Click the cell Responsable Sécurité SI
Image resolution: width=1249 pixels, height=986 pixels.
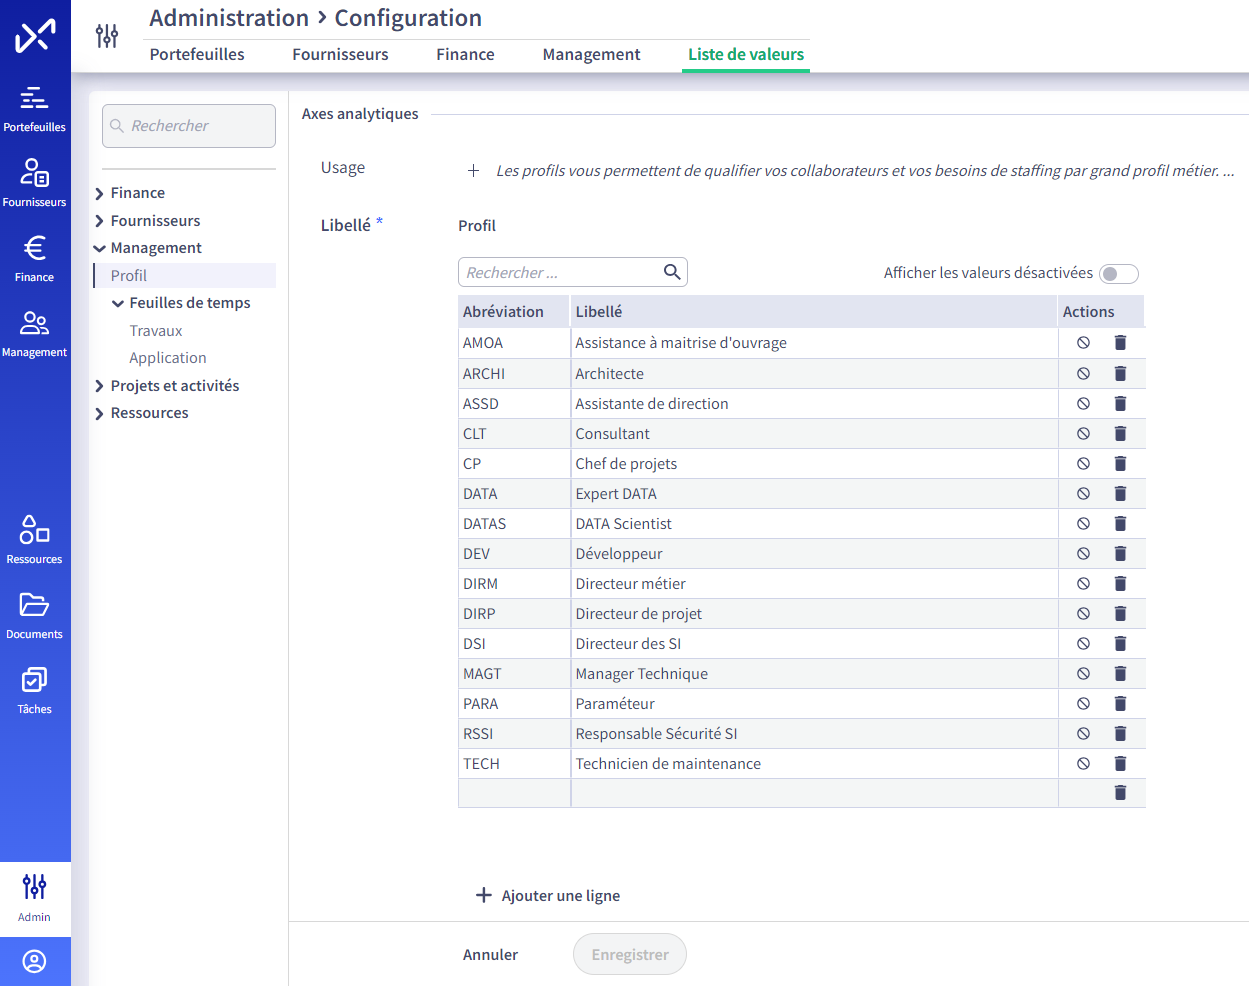point(814,734)
